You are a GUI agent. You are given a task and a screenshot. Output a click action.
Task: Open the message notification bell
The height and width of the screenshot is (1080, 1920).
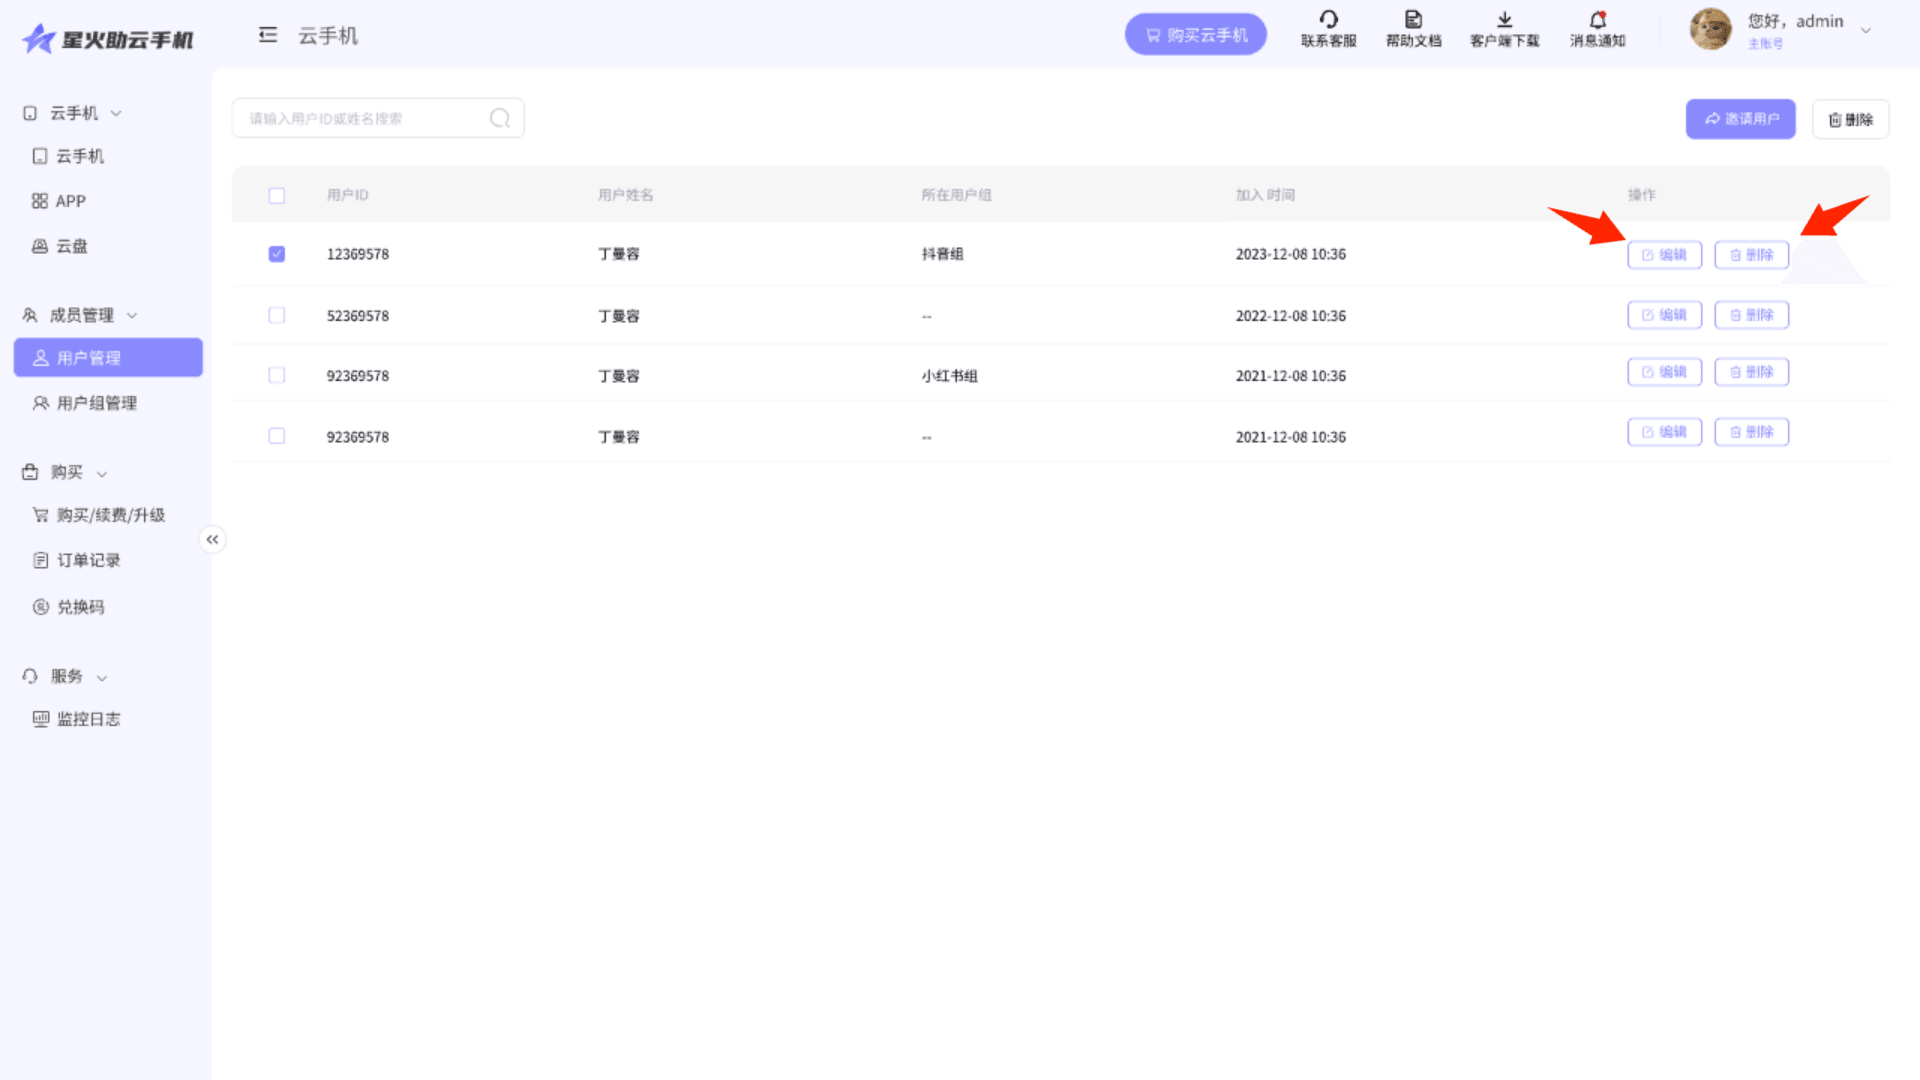[x=1597, y=20]
